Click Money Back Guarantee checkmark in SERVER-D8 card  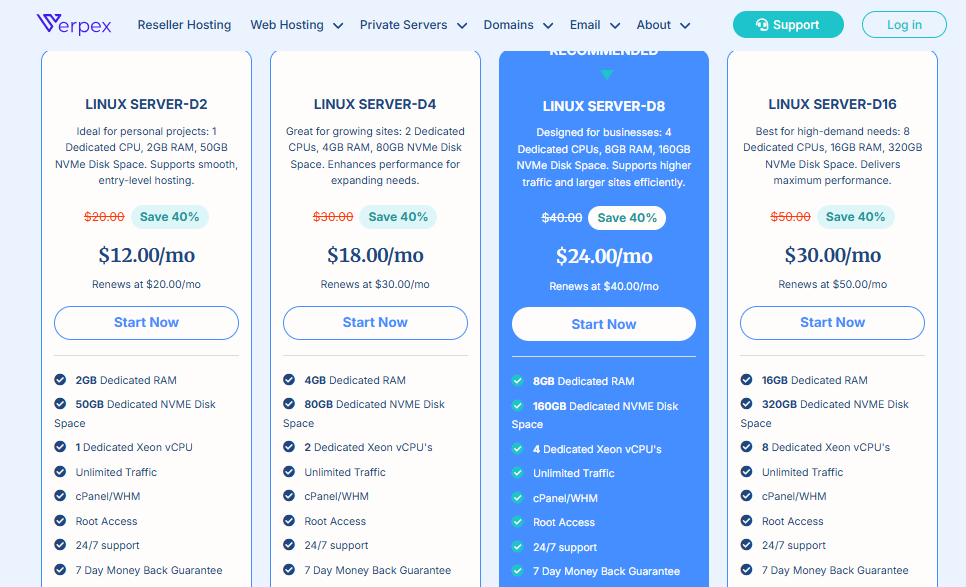[518, 570]
